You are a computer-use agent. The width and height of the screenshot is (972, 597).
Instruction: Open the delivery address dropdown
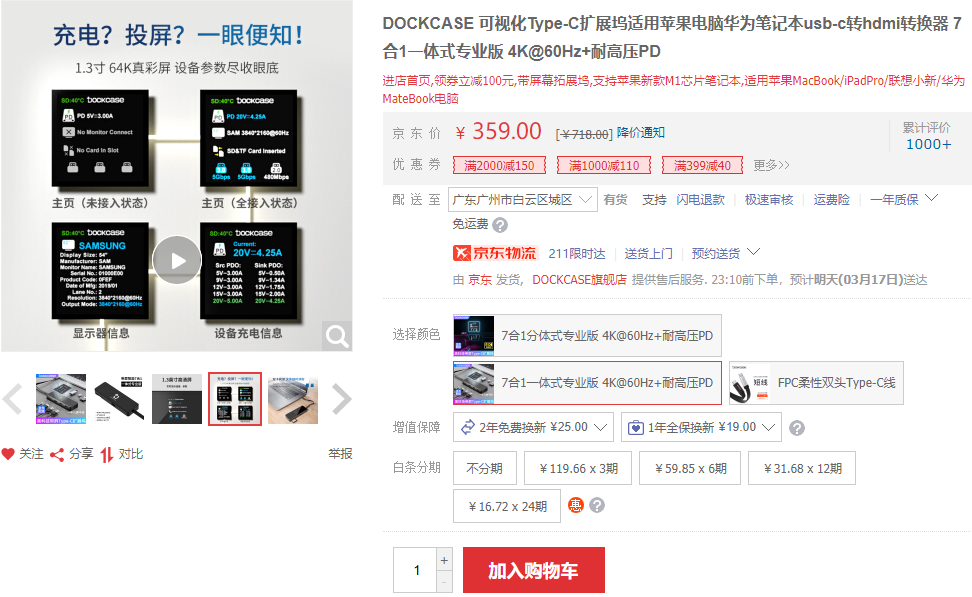pos(522,199)
